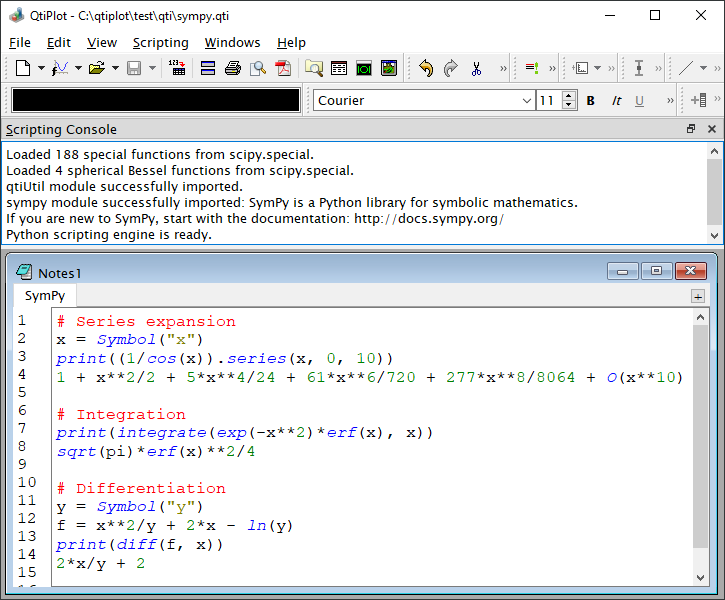Click the Cut scissors icon
The image size is (725, 600).
tap(476, 68)
